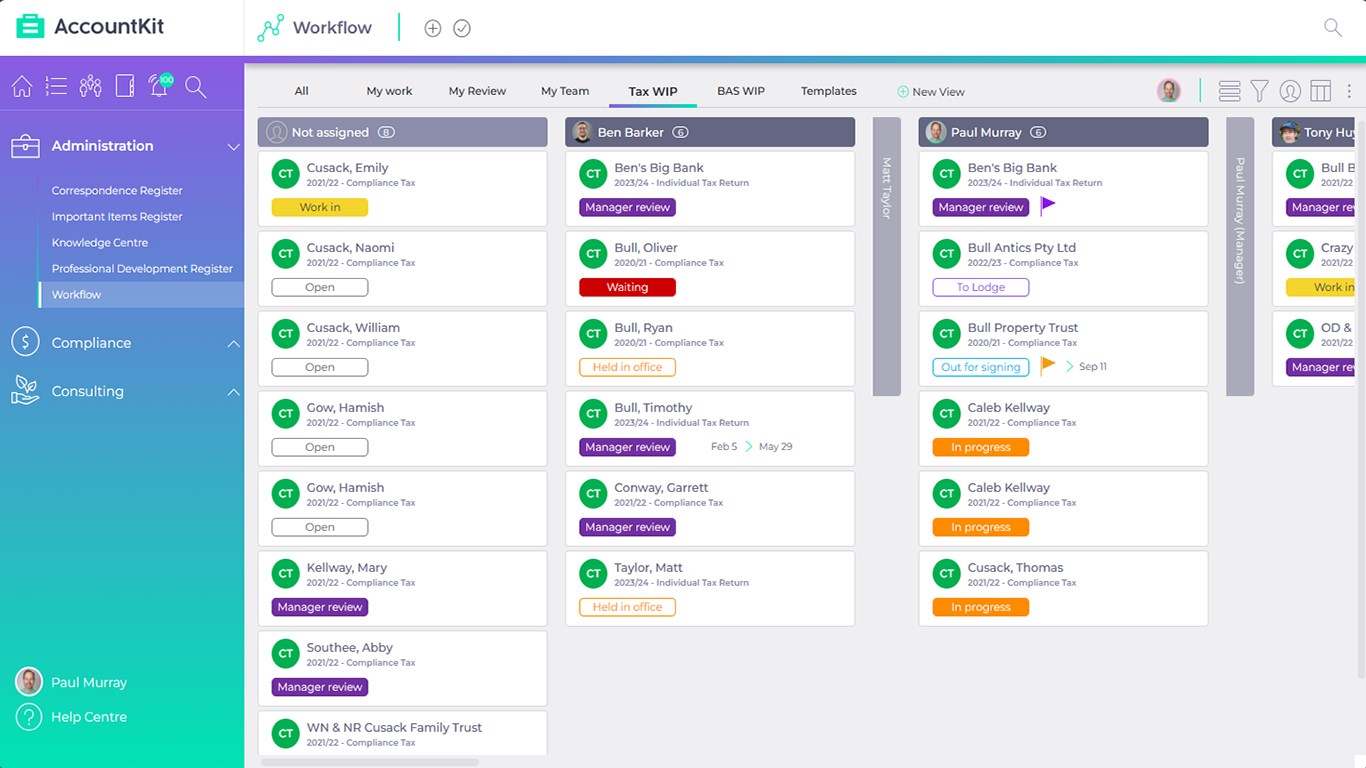
Task: Open the stacked rows view icon
Action: (1230, 91)
